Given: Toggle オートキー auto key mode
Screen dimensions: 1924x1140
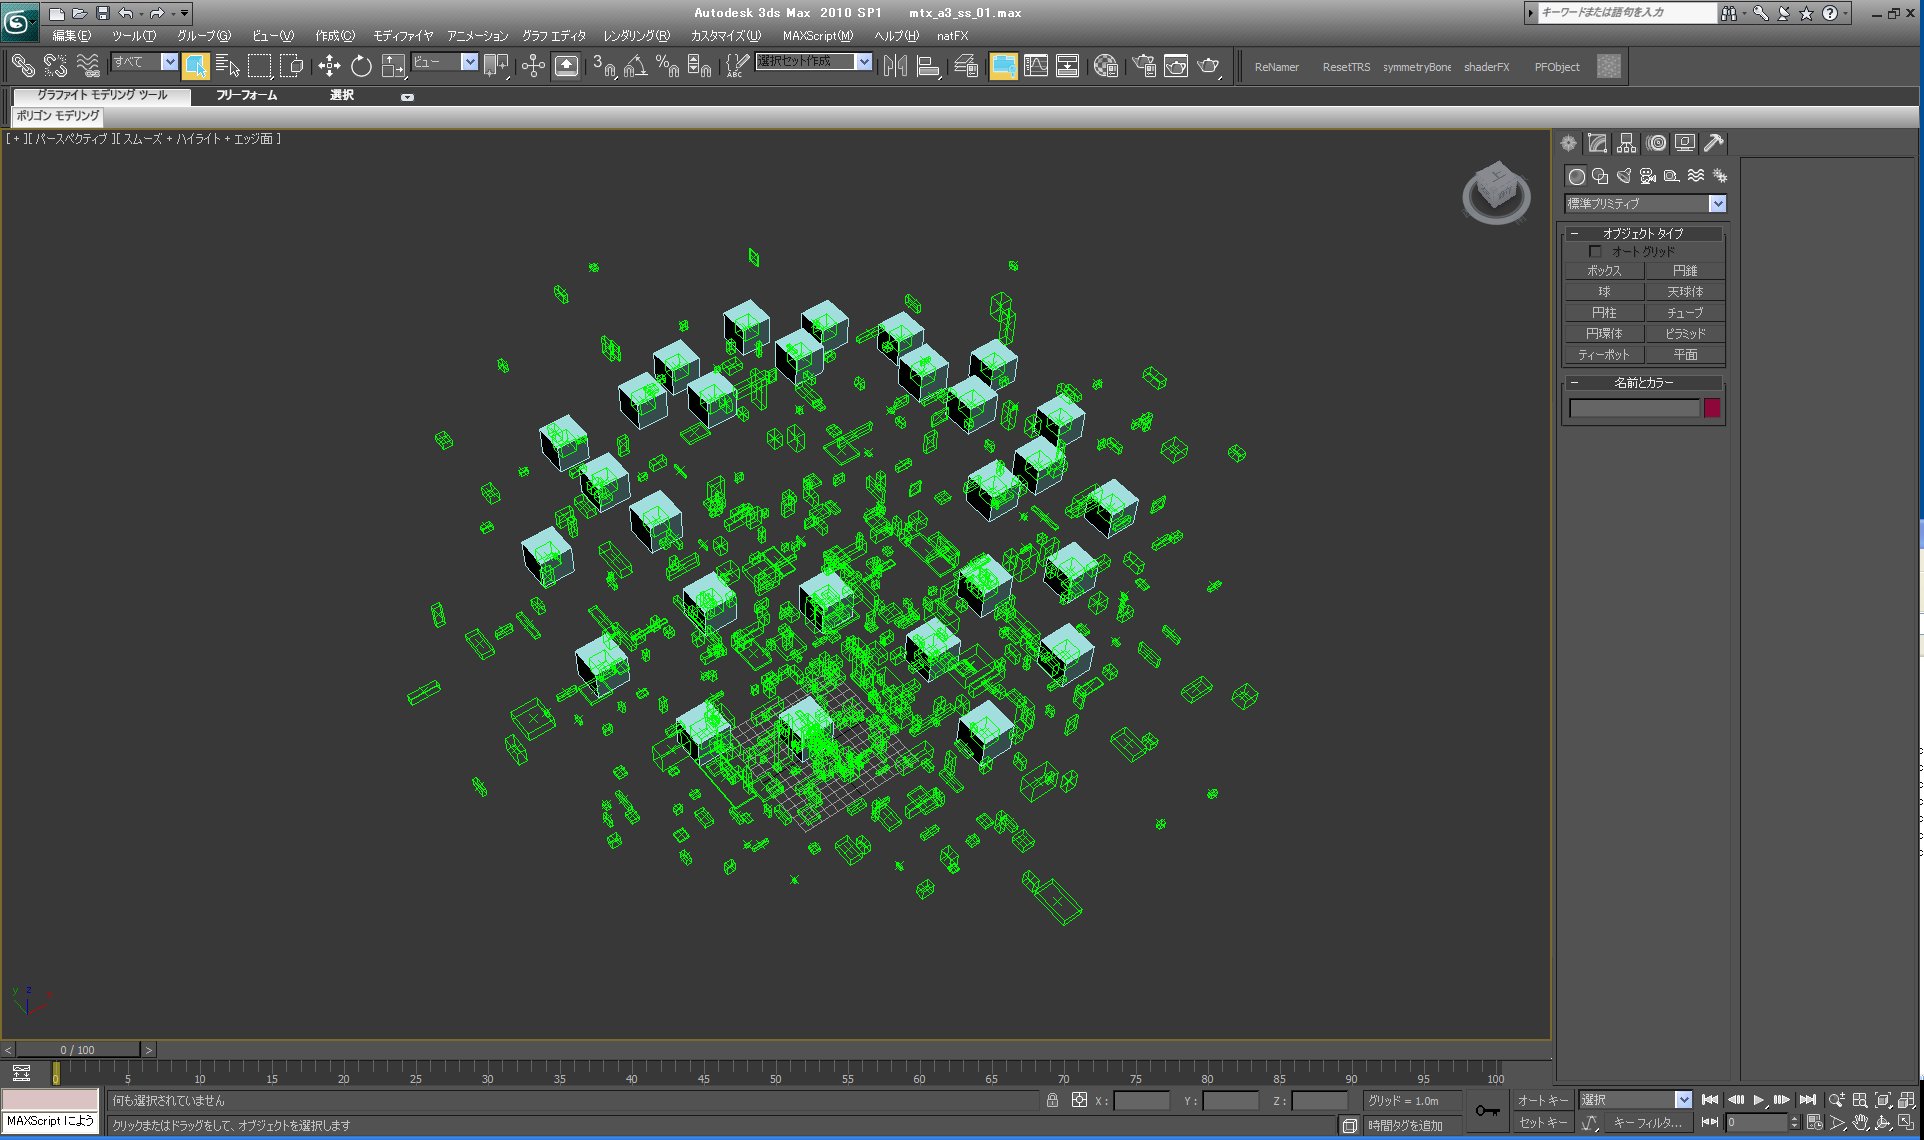Looking at the screenshot, I should click(x=1542, y=1100).
